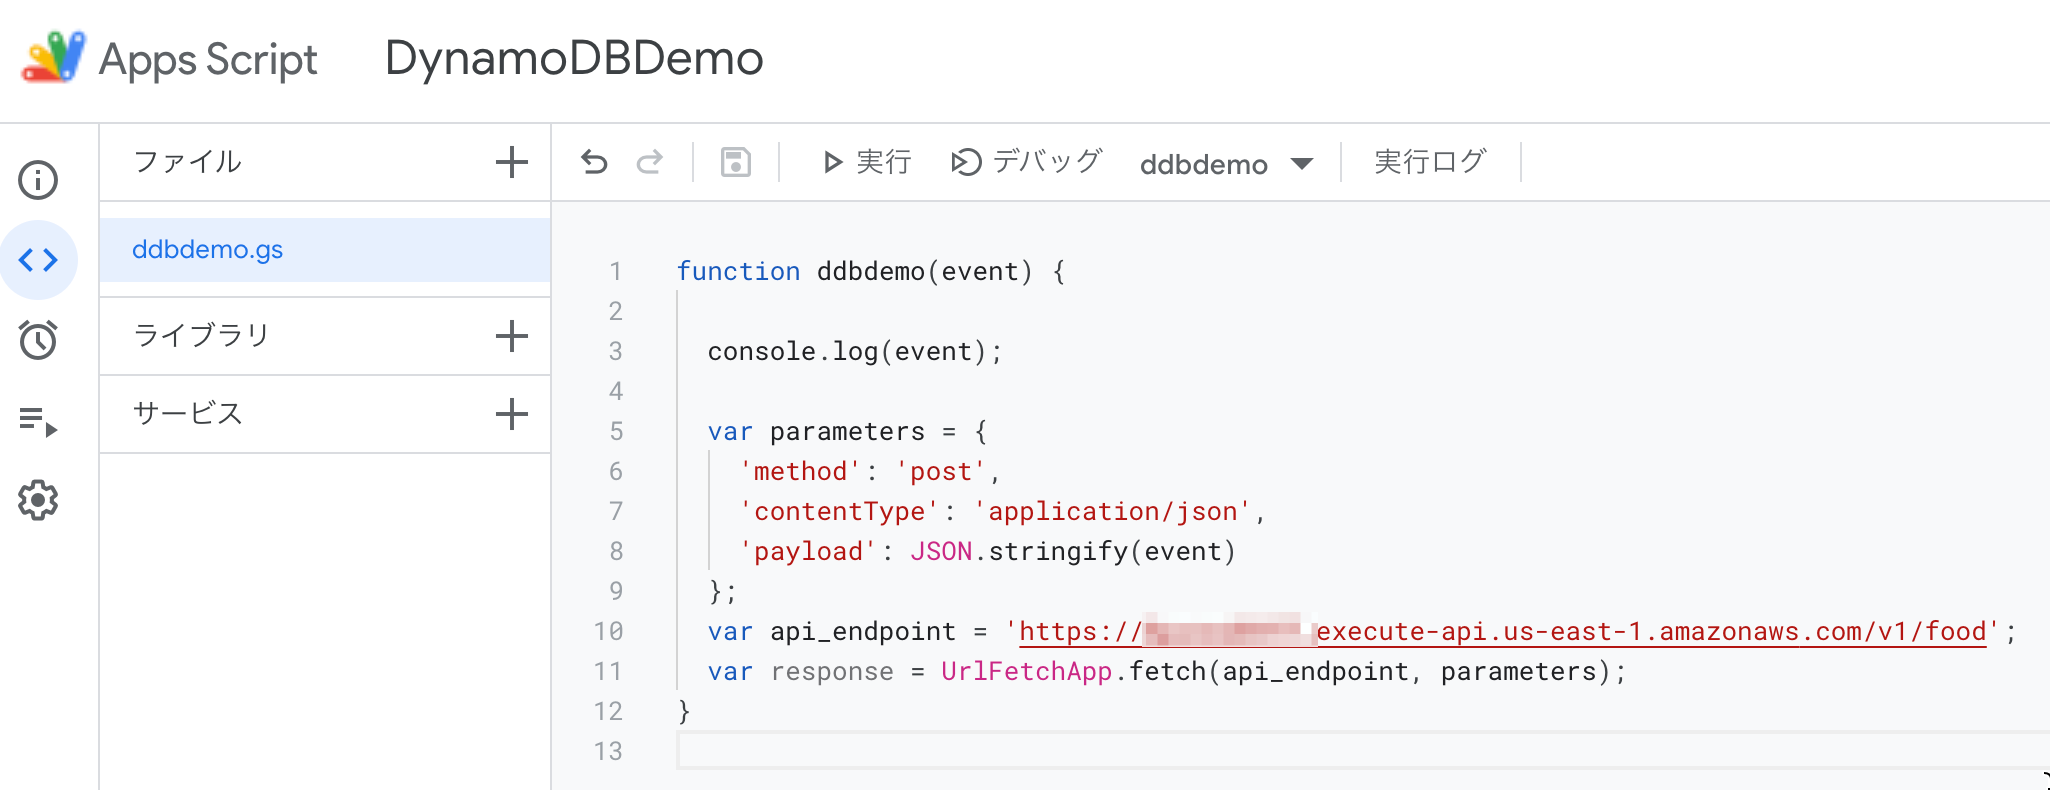Add a service with plus icon

[512, 414]
